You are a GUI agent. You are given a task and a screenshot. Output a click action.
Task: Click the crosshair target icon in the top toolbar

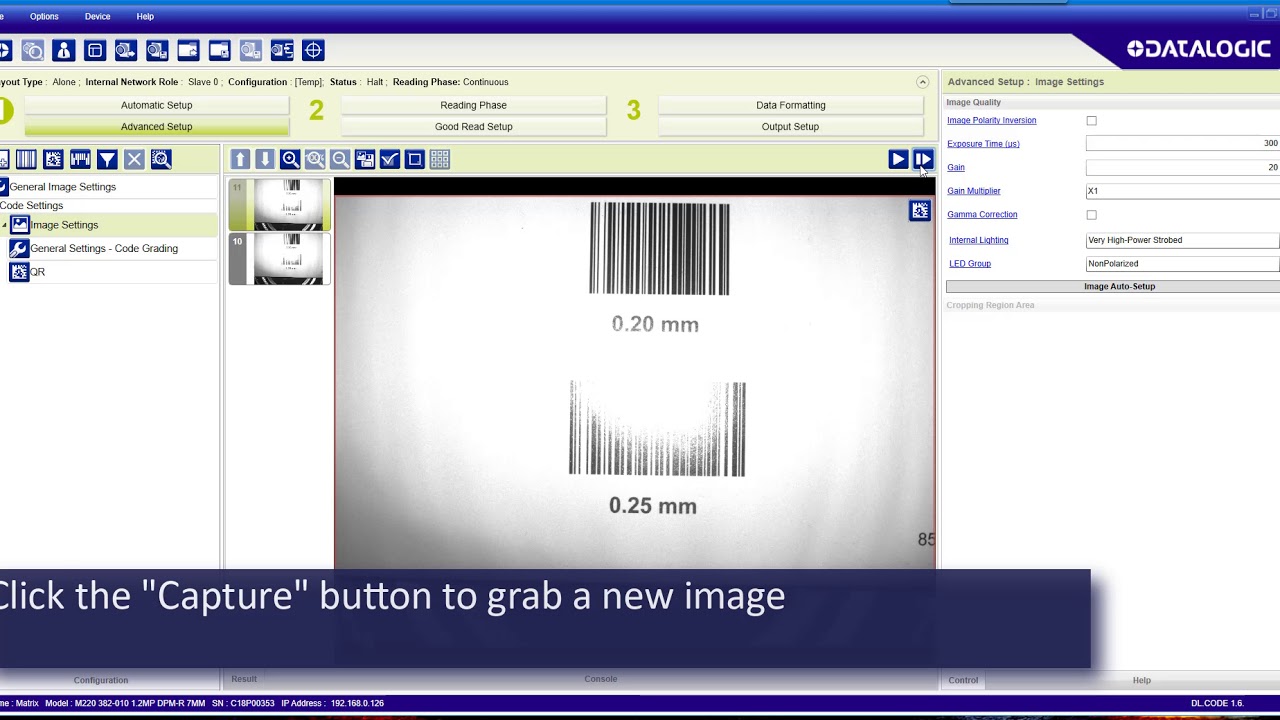click(313, 50)
